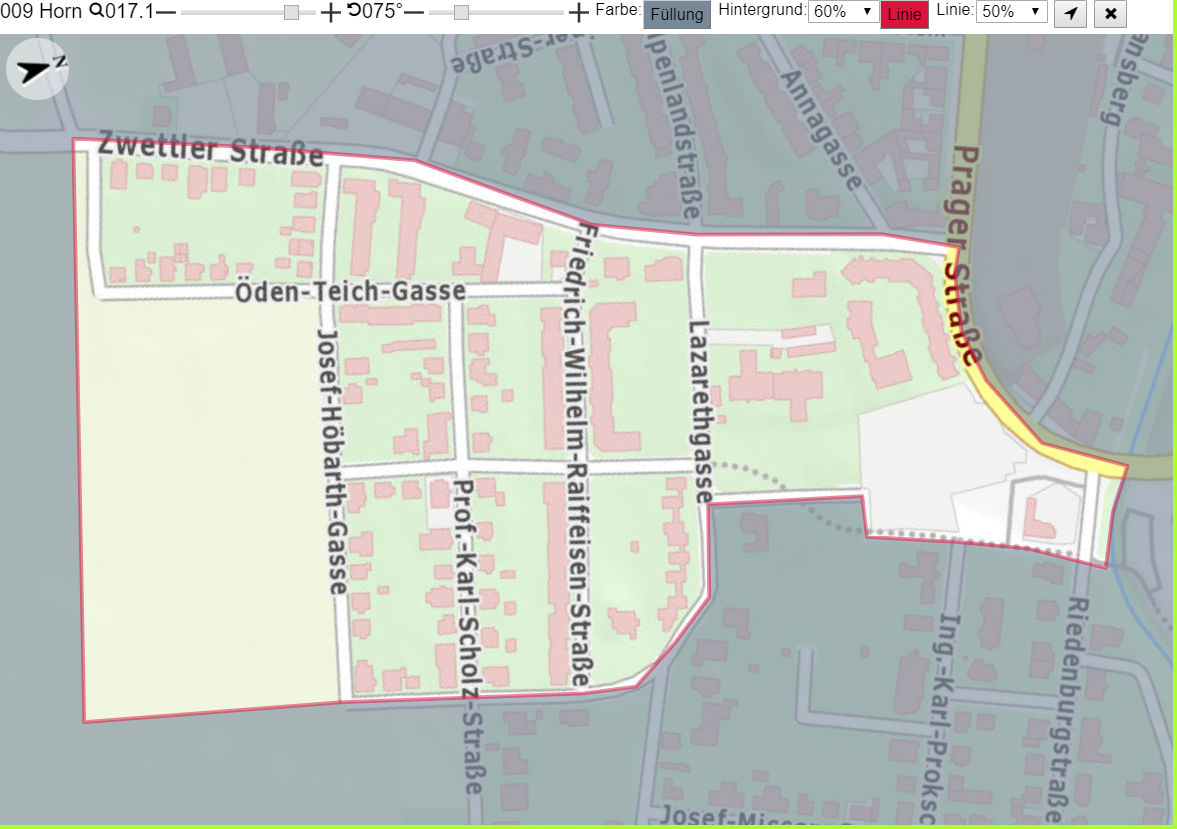Click the rotate symbol beside 075°
The image size is (1177, 829).
[354, 11]
